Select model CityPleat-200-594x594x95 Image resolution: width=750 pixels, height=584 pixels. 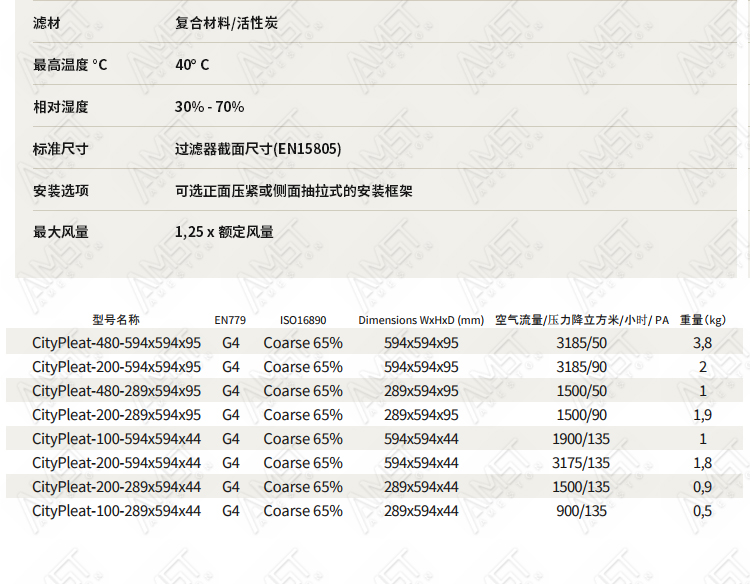coord(117,367)
